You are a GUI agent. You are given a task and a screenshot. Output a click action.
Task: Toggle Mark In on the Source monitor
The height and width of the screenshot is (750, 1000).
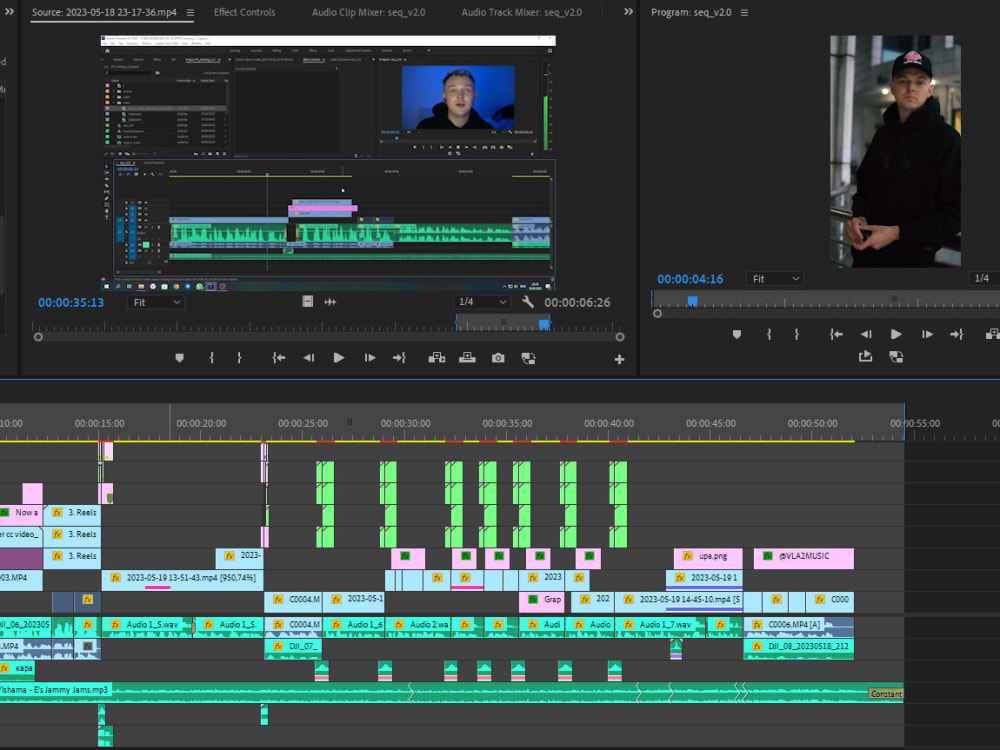(213, 357)
